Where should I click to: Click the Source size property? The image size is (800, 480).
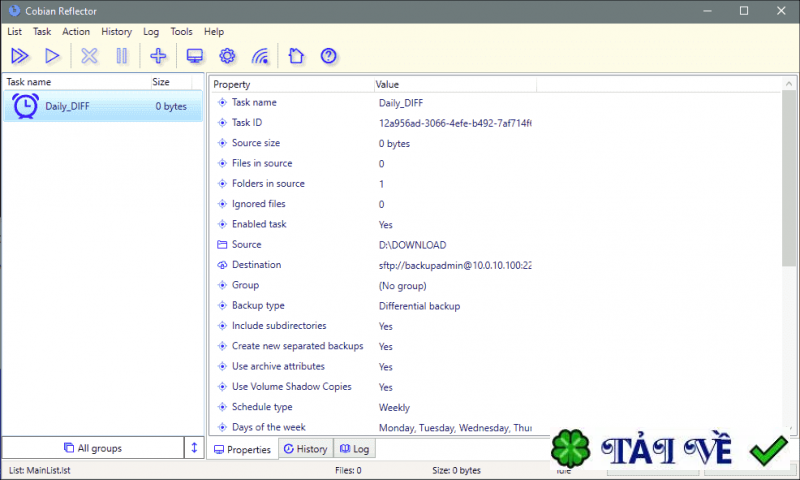click(x=256, y=143)
